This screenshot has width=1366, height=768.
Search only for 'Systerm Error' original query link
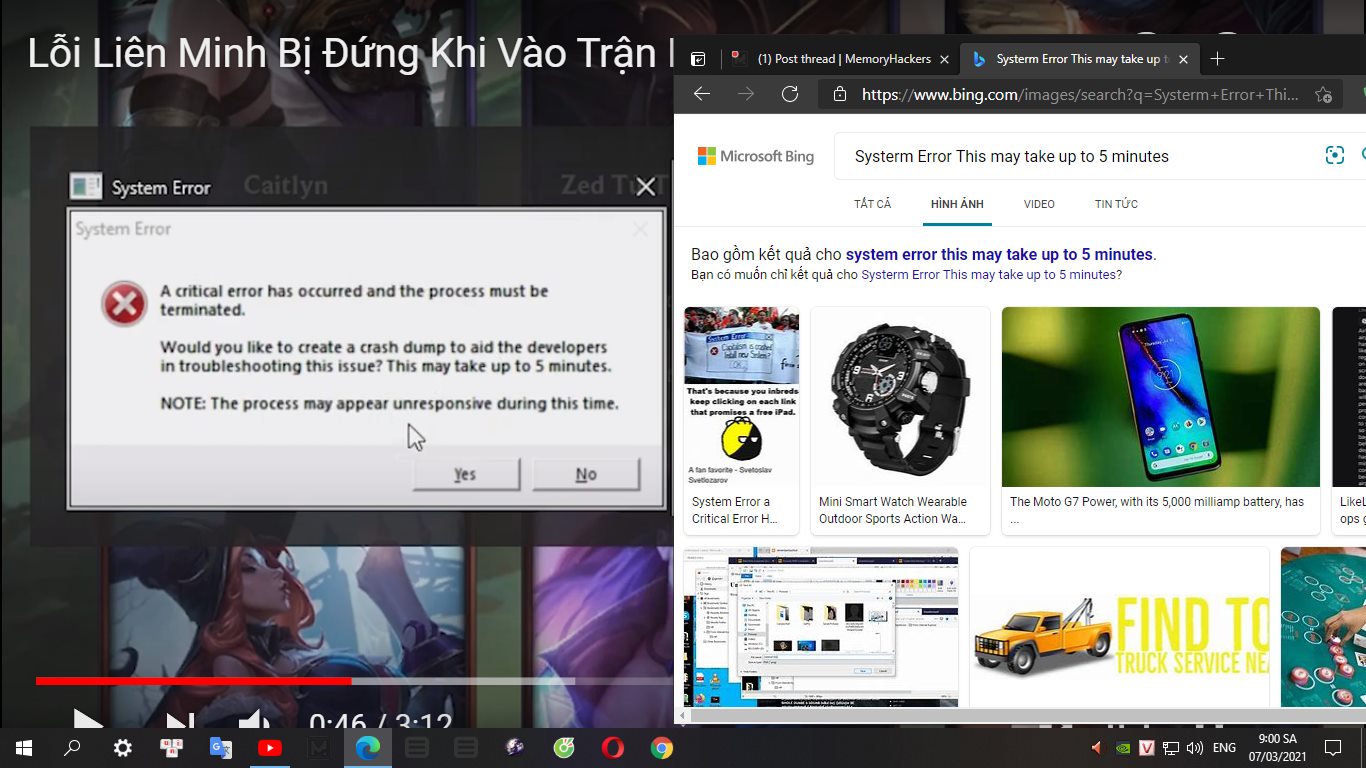[x=989, y=274]
